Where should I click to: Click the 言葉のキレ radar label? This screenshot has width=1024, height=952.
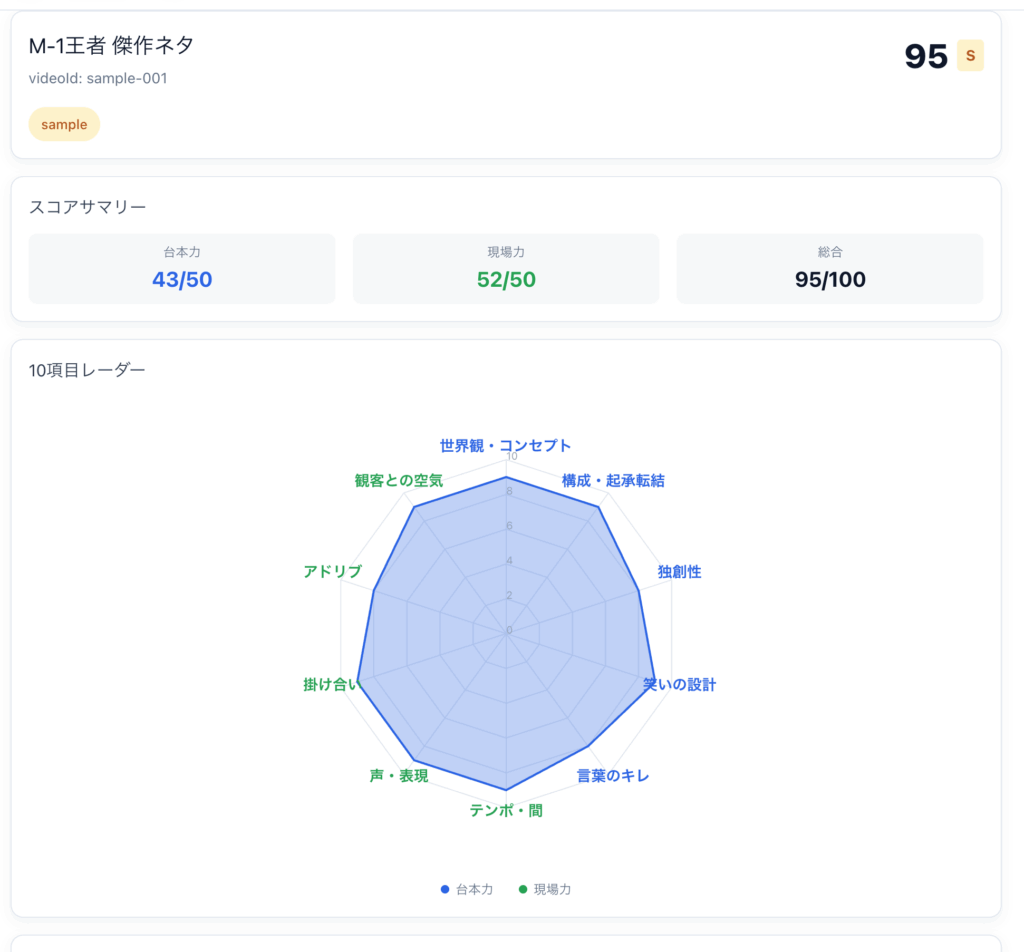[613, 776]
